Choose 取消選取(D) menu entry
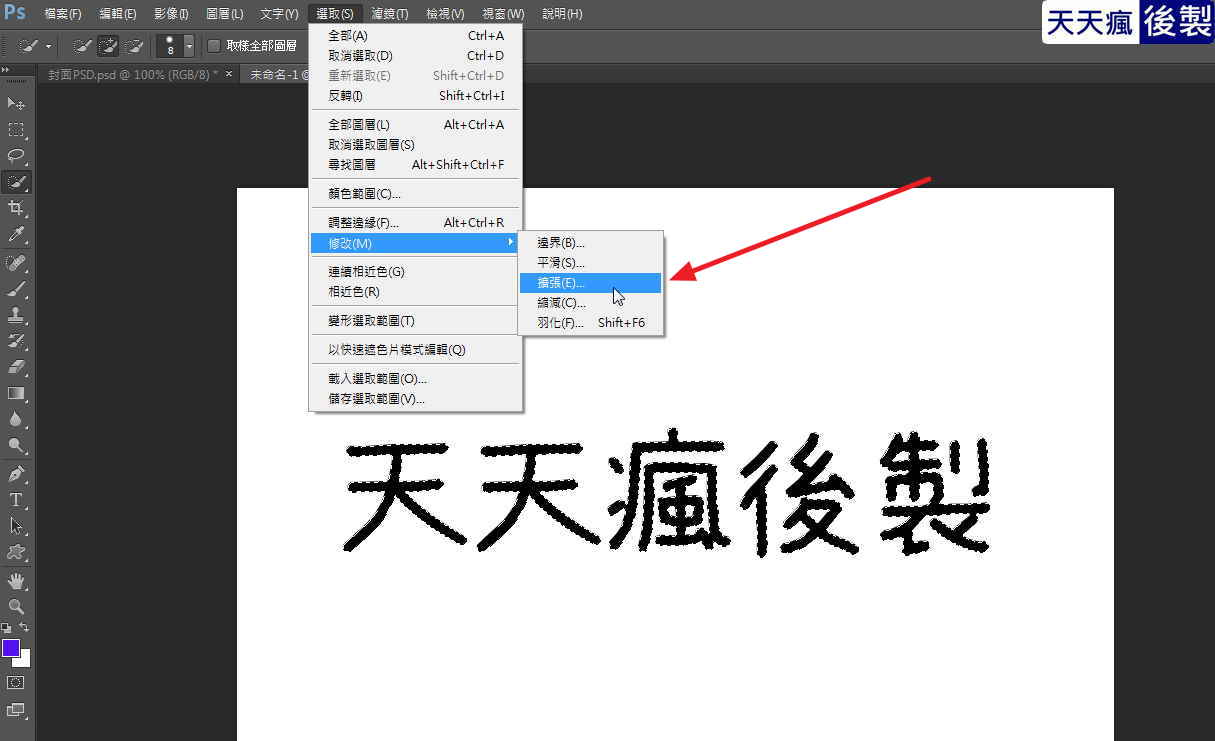This screenshot has width=1215, height=741. coord(415,56)
